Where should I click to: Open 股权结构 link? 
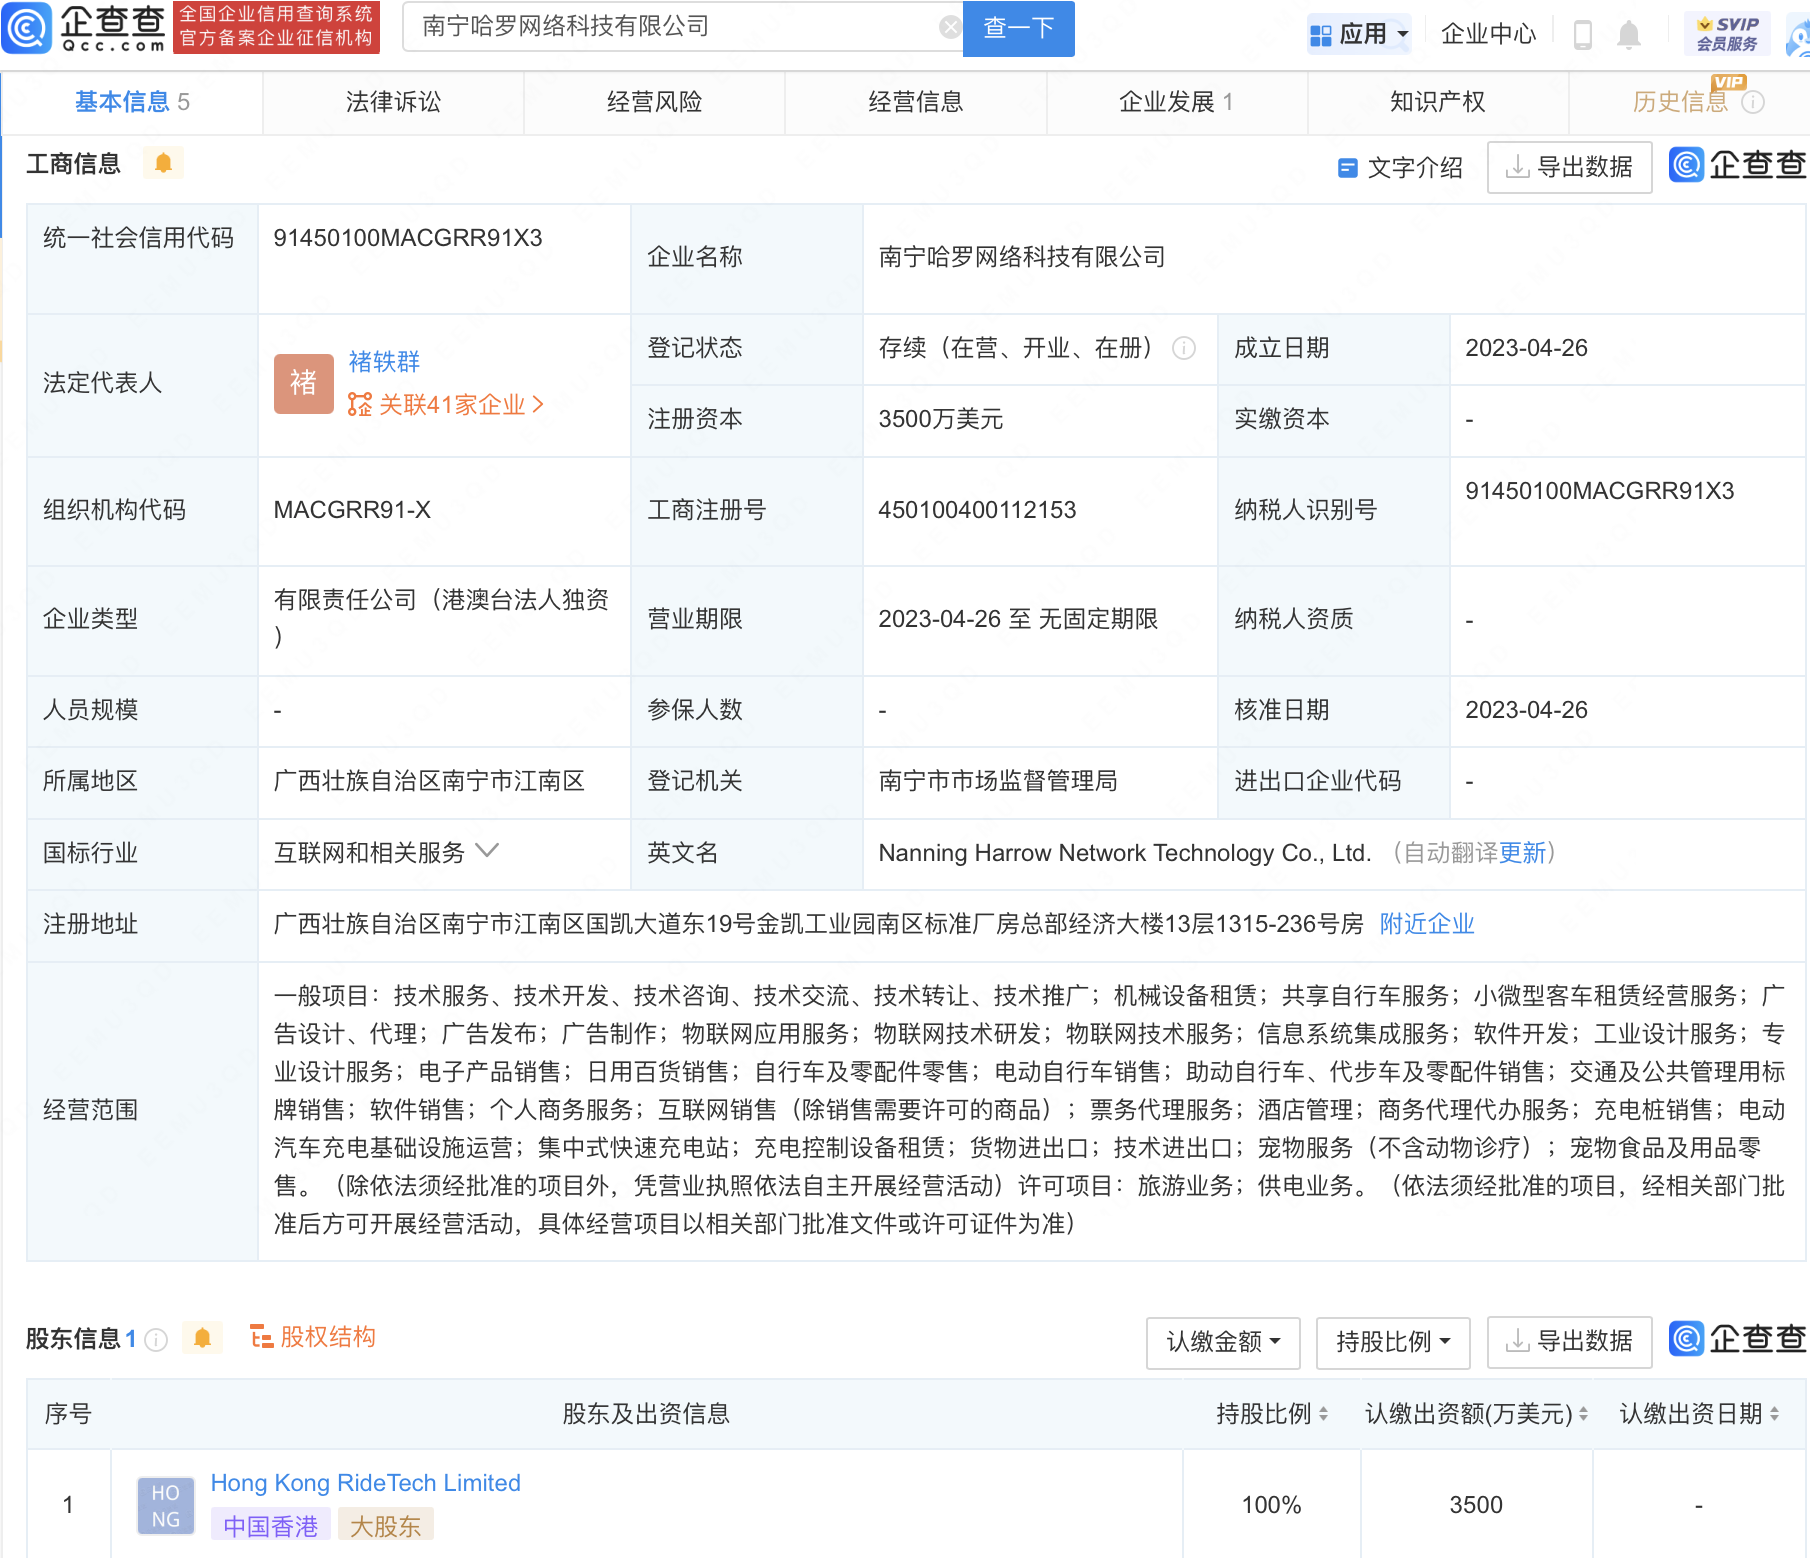pos(313,1337)
